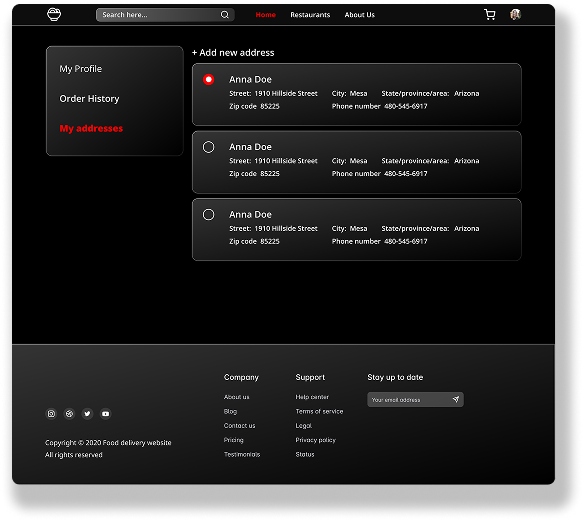Select the third Anna Doe address radio button
Viewport: 584px width, 521px height.
(209, 215)
